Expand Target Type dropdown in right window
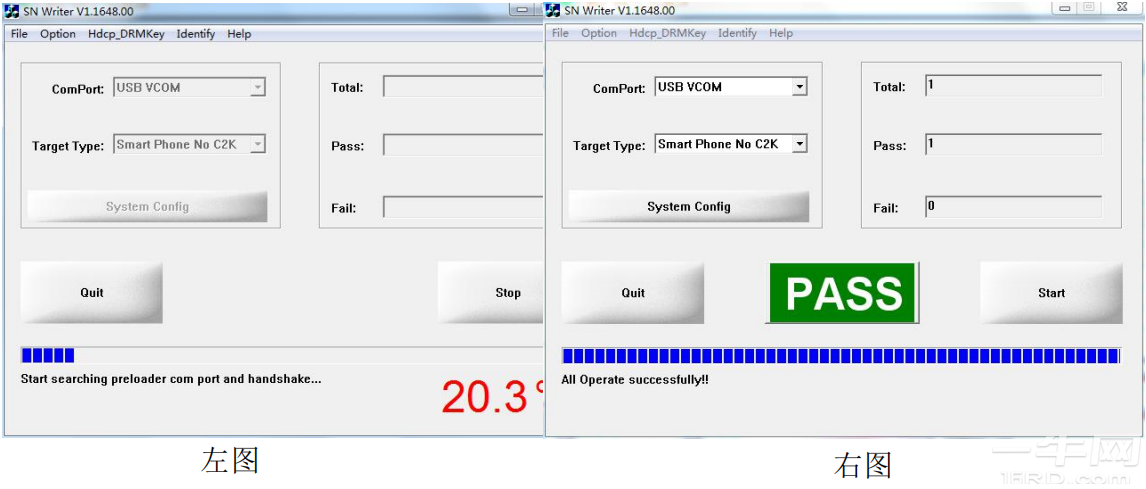1146x489 pixels. point(799,144)
